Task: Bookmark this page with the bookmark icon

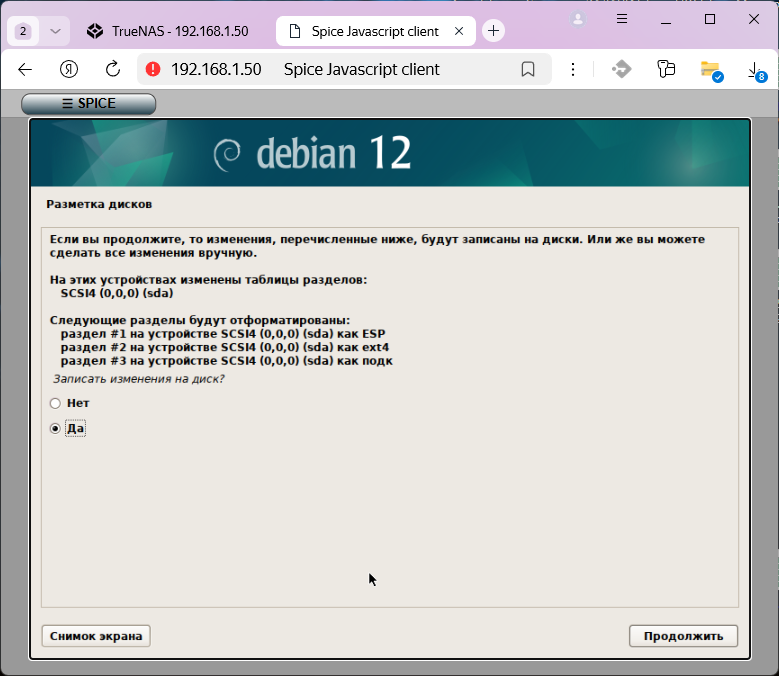Action: click(528, 69)
